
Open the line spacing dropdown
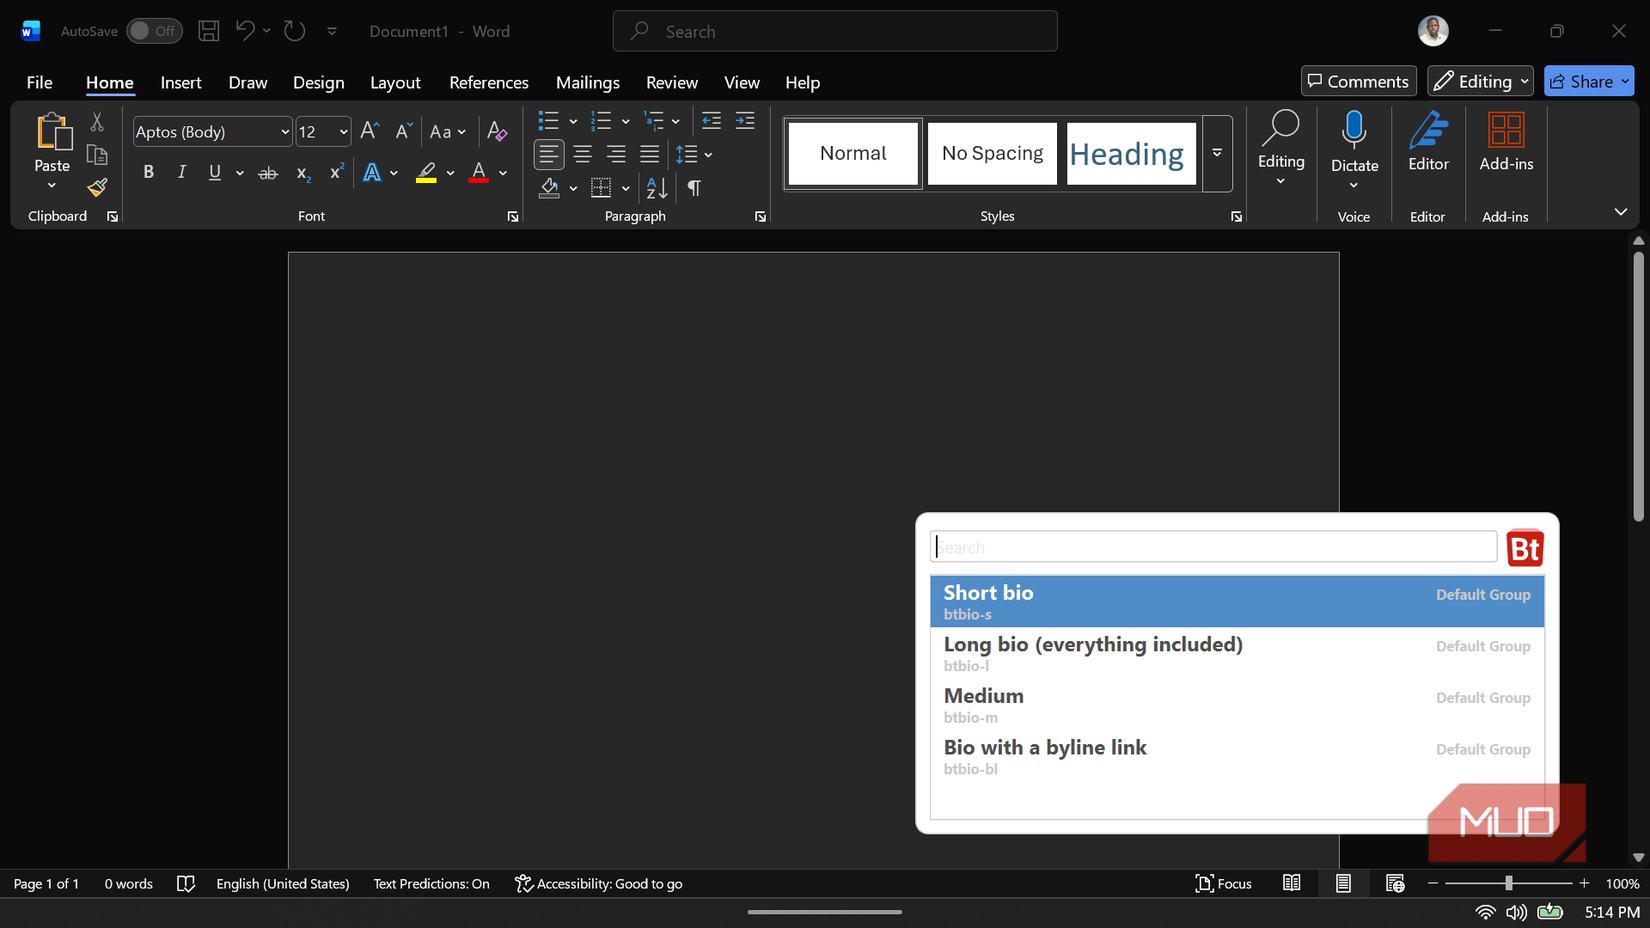(x=709, y=154)
